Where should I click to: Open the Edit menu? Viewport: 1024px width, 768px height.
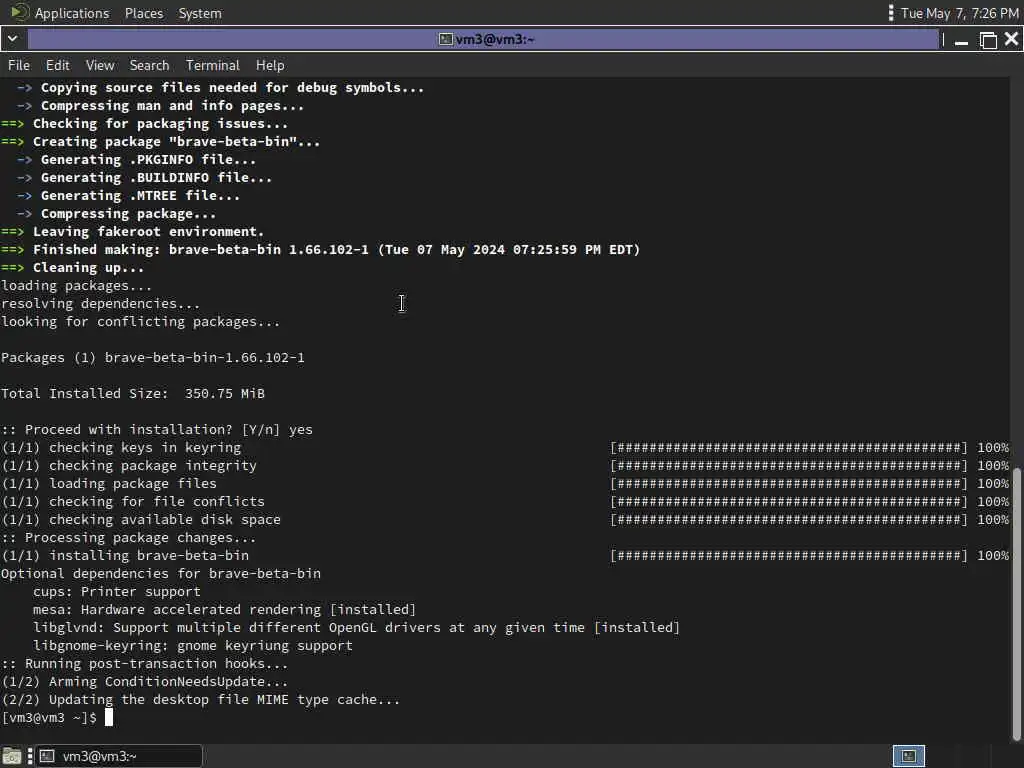click(x=57, y=65)
